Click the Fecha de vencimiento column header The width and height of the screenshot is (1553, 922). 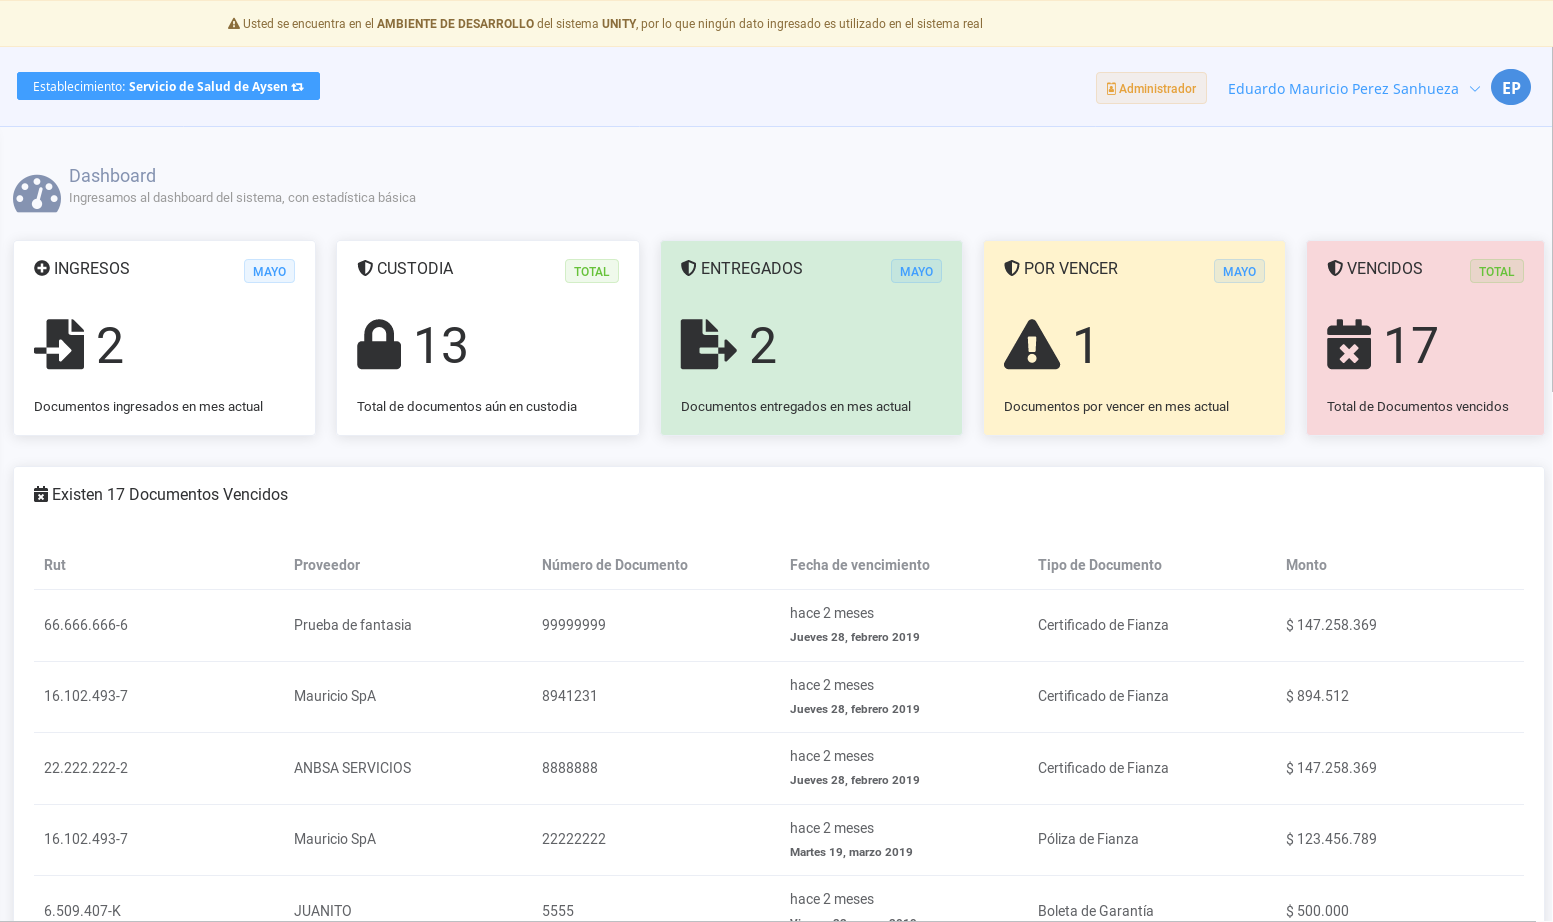tap(859, 565)
